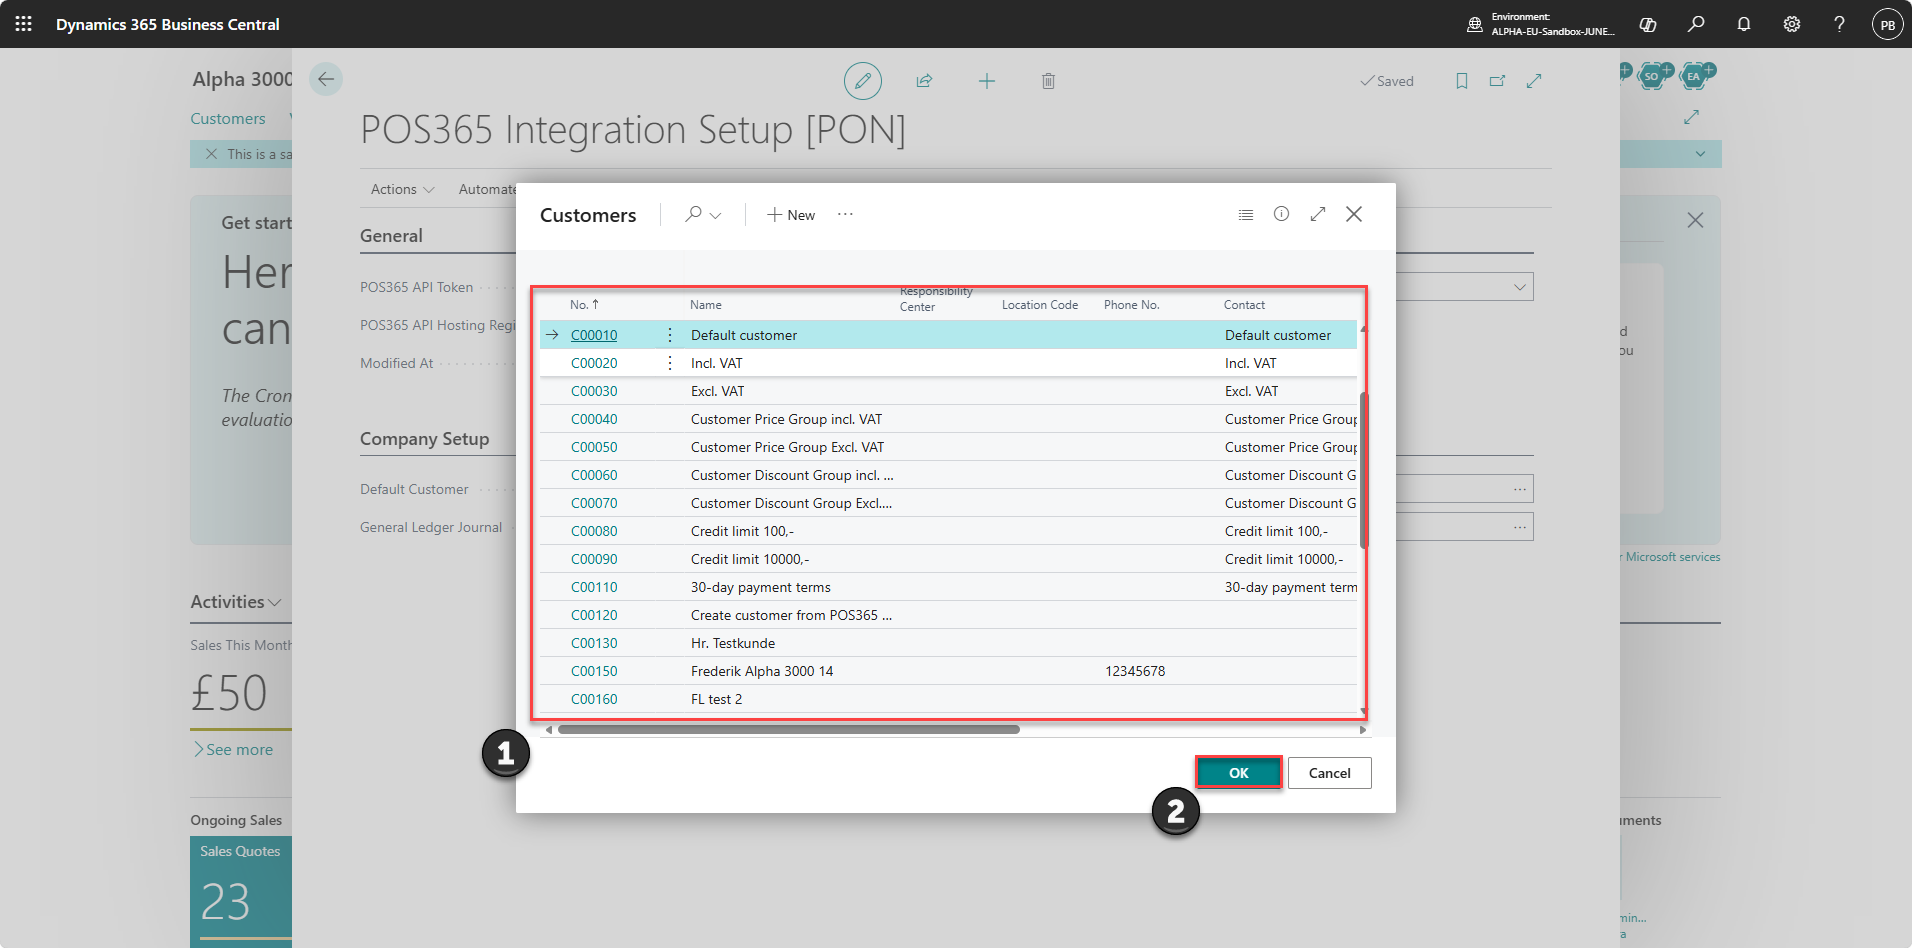Open the PB user account avatar
This screenshot has width=1912, height=948.
coord(1888,24)
